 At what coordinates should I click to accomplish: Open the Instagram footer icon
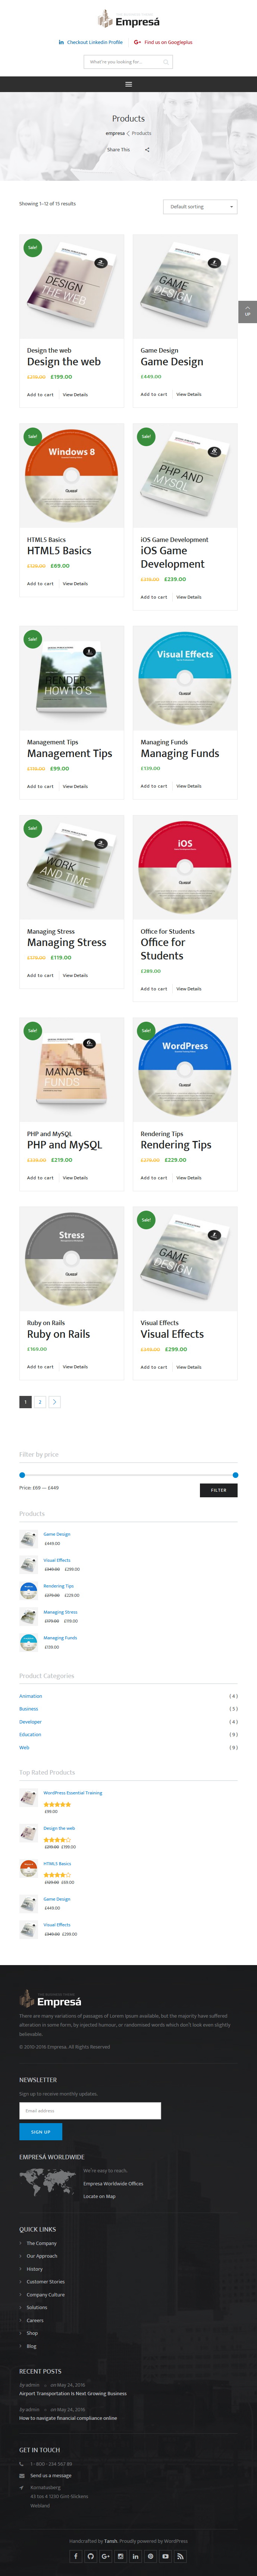(120, 2556)
